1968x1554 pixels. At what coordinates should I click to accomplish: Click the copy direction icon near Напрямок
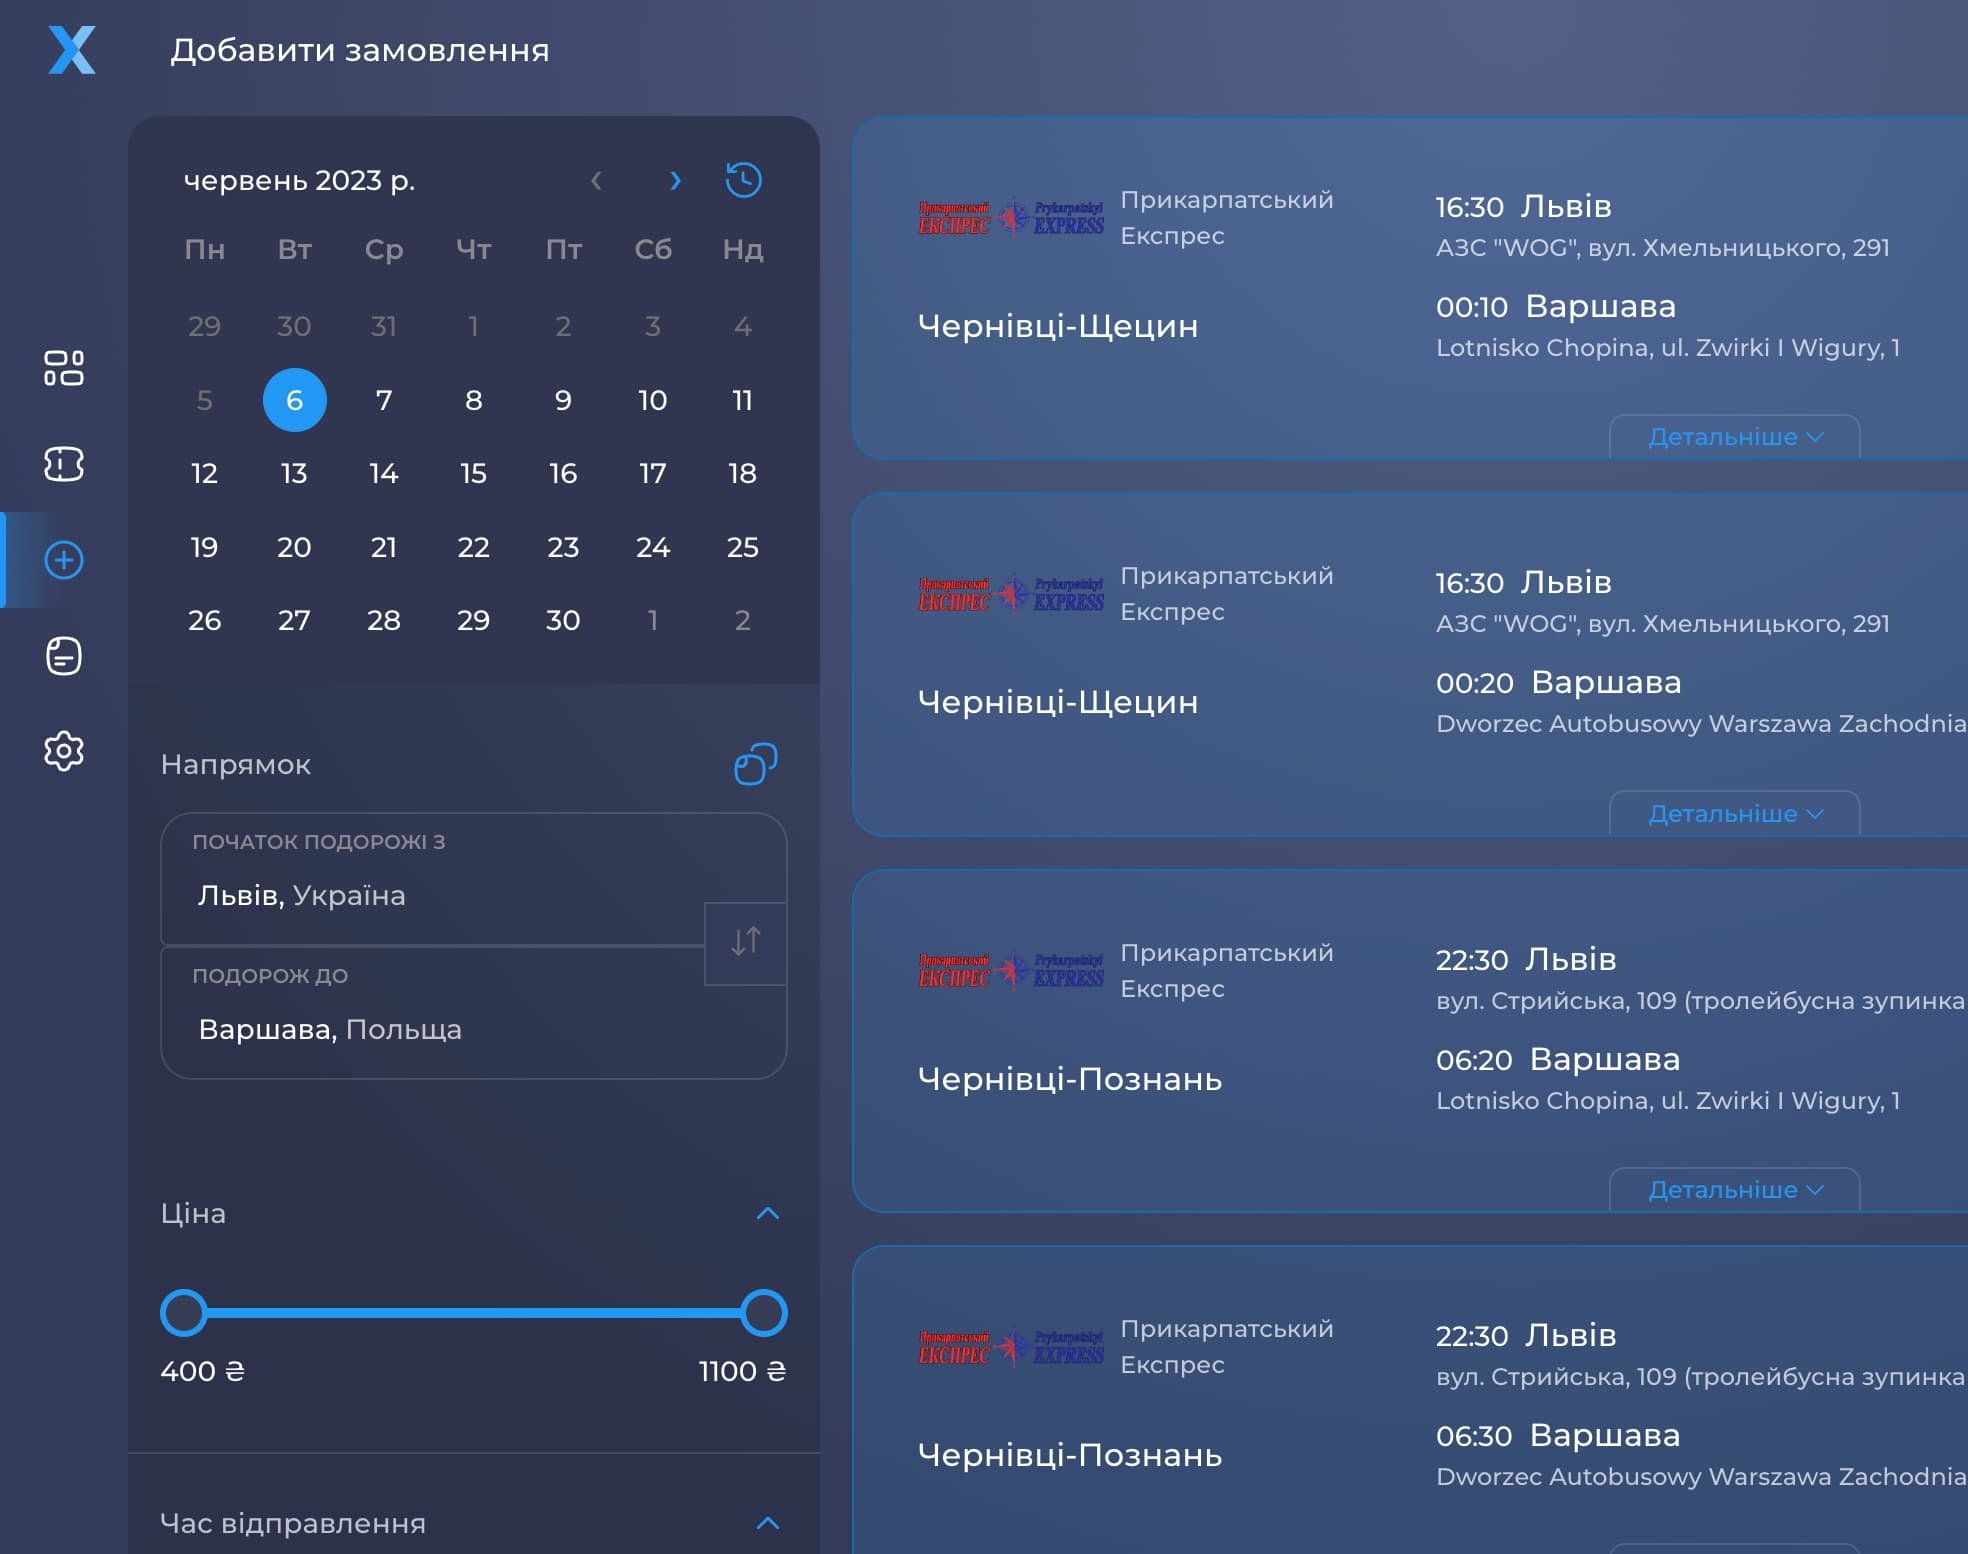755,765
